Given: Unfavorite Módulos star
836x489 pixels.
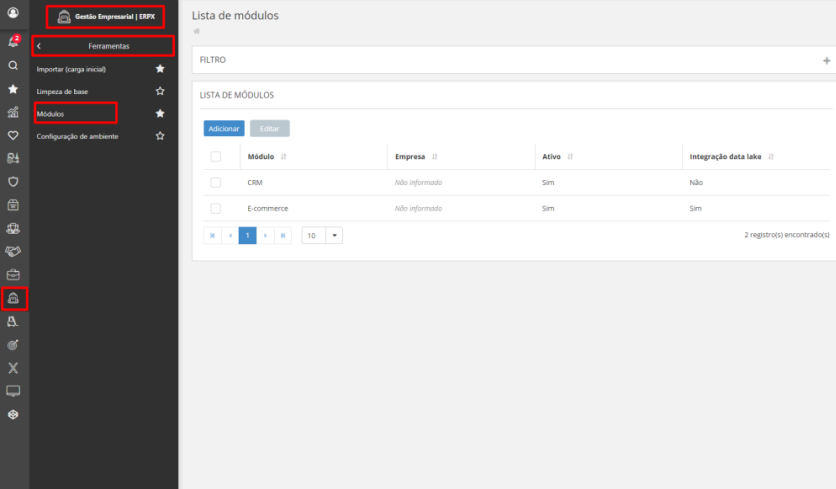Looking at the screenshot, I should [160, 114].
